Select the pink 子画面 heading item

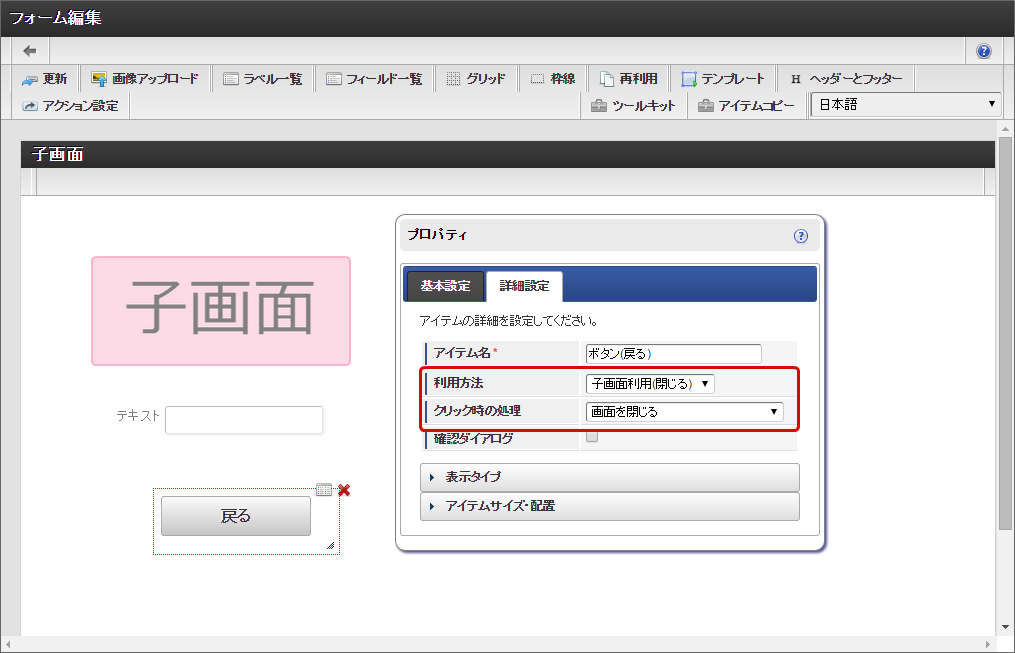pos(221,311)
